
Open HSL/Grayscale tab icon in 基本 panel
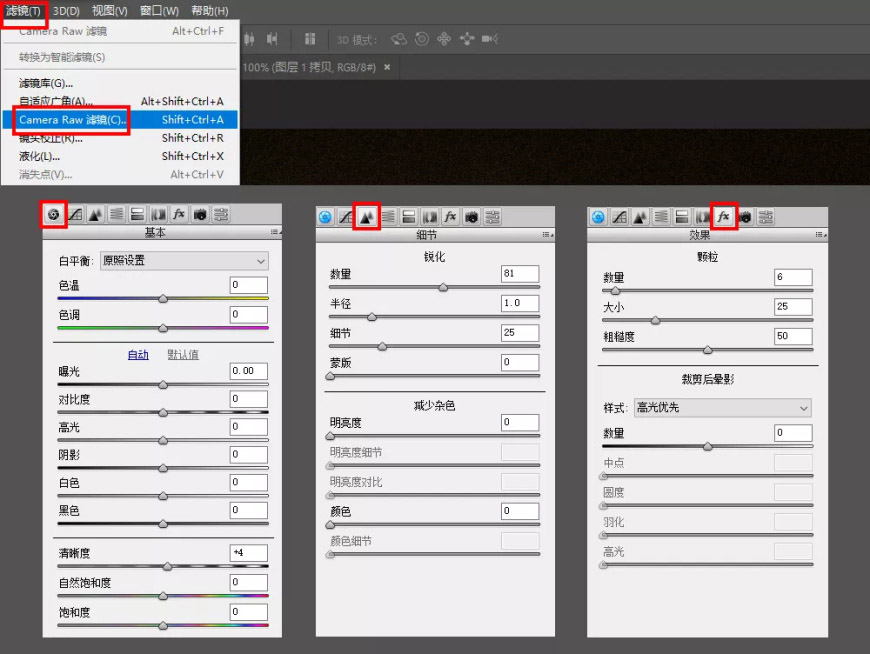pyautogui.click(x=117, y=215)
